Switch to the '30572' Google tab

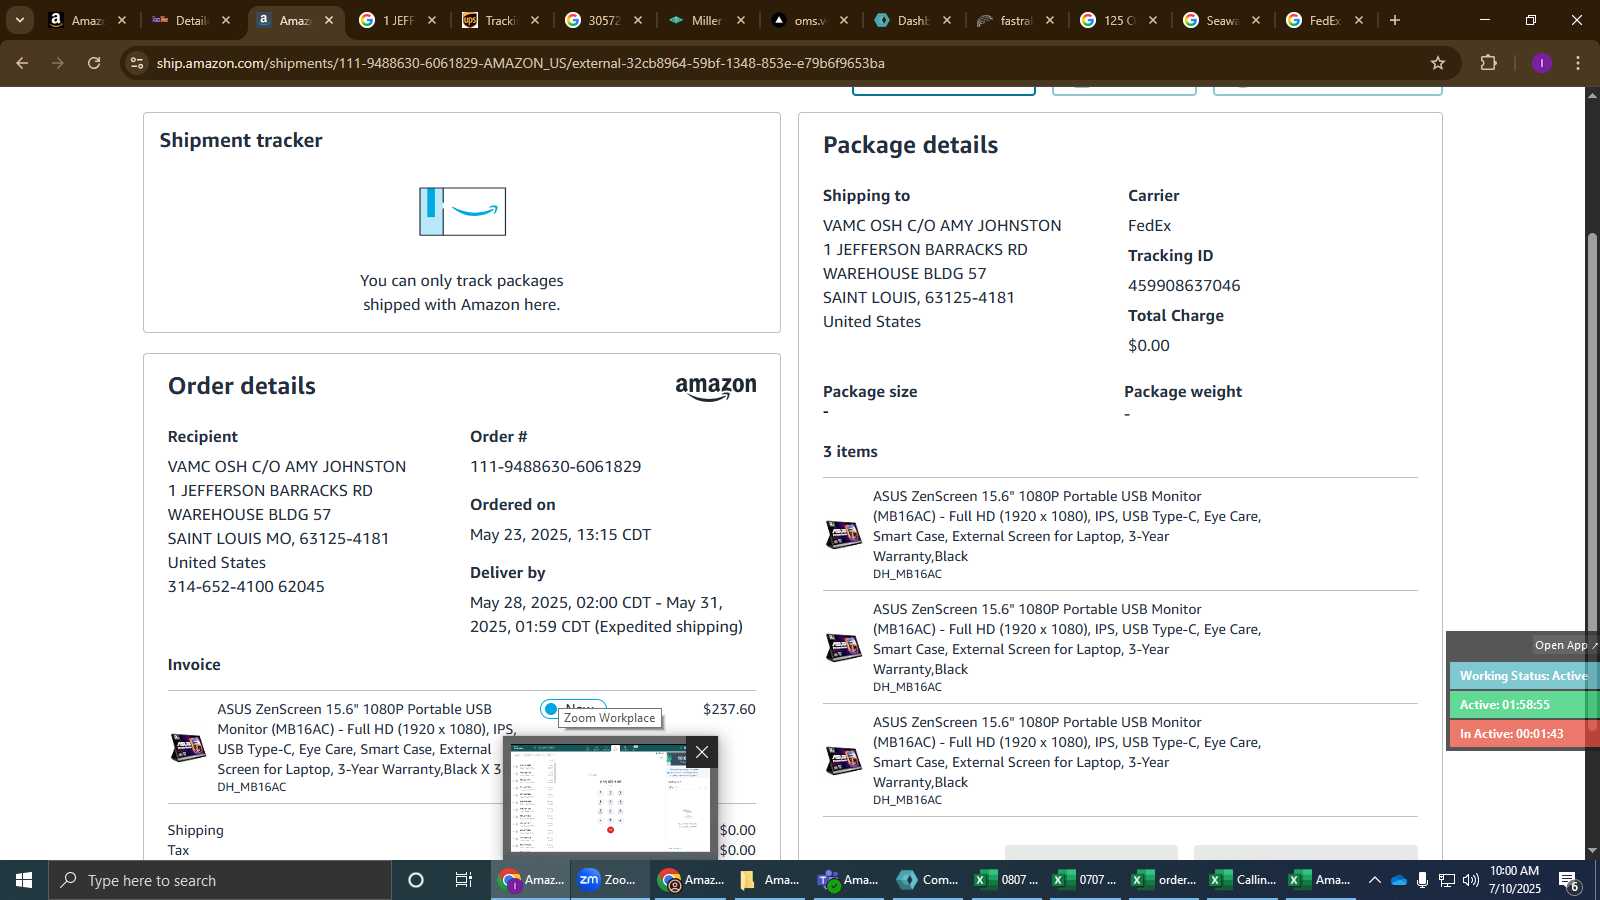(x=603, y=20)
